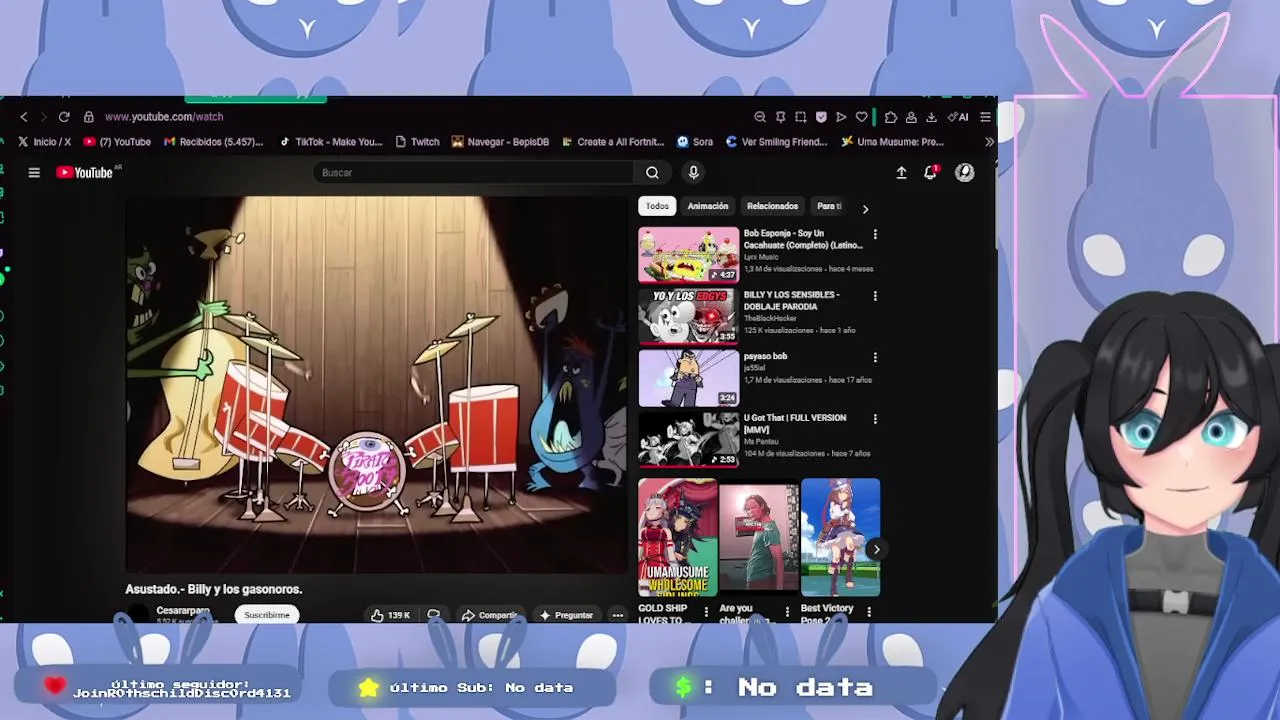The height and width of the screenshot is (720, 1280).
Task: Click the magnifier search button on YouTube
Action: click(652, 173)
